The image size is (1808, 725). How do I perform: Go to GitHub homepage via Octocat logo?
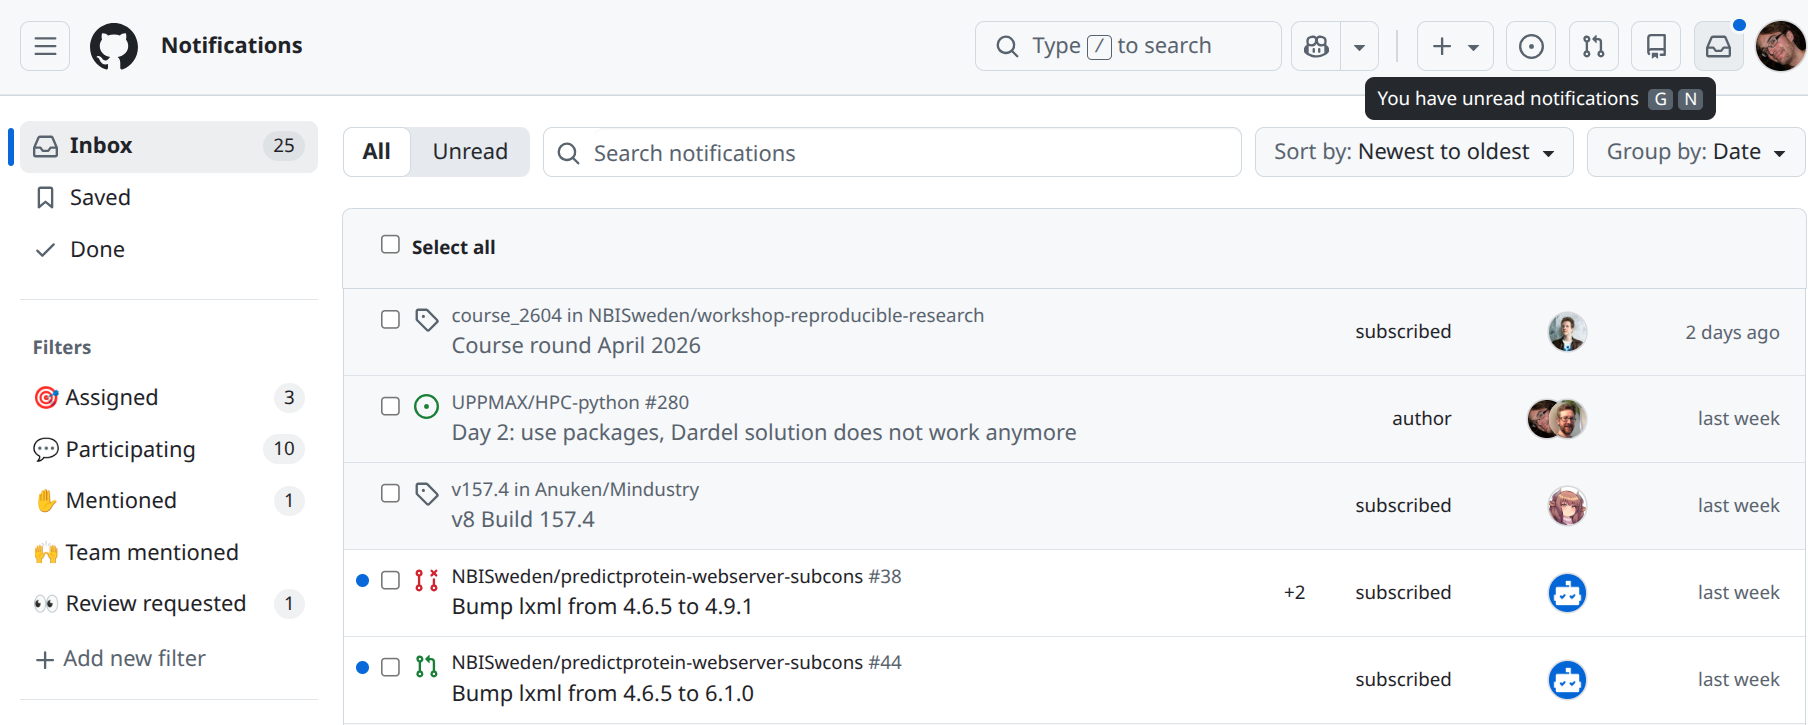pyautogui.click(x=114, y=46)
